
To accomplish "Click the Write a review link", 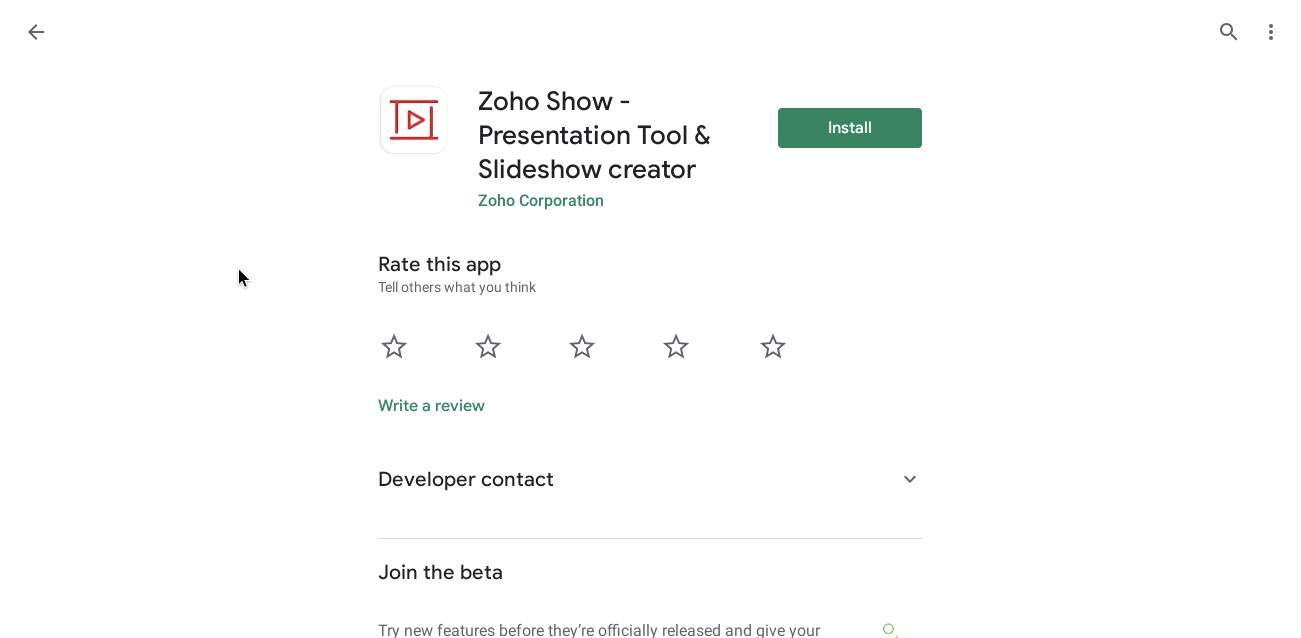I will [x=431, y=406].
